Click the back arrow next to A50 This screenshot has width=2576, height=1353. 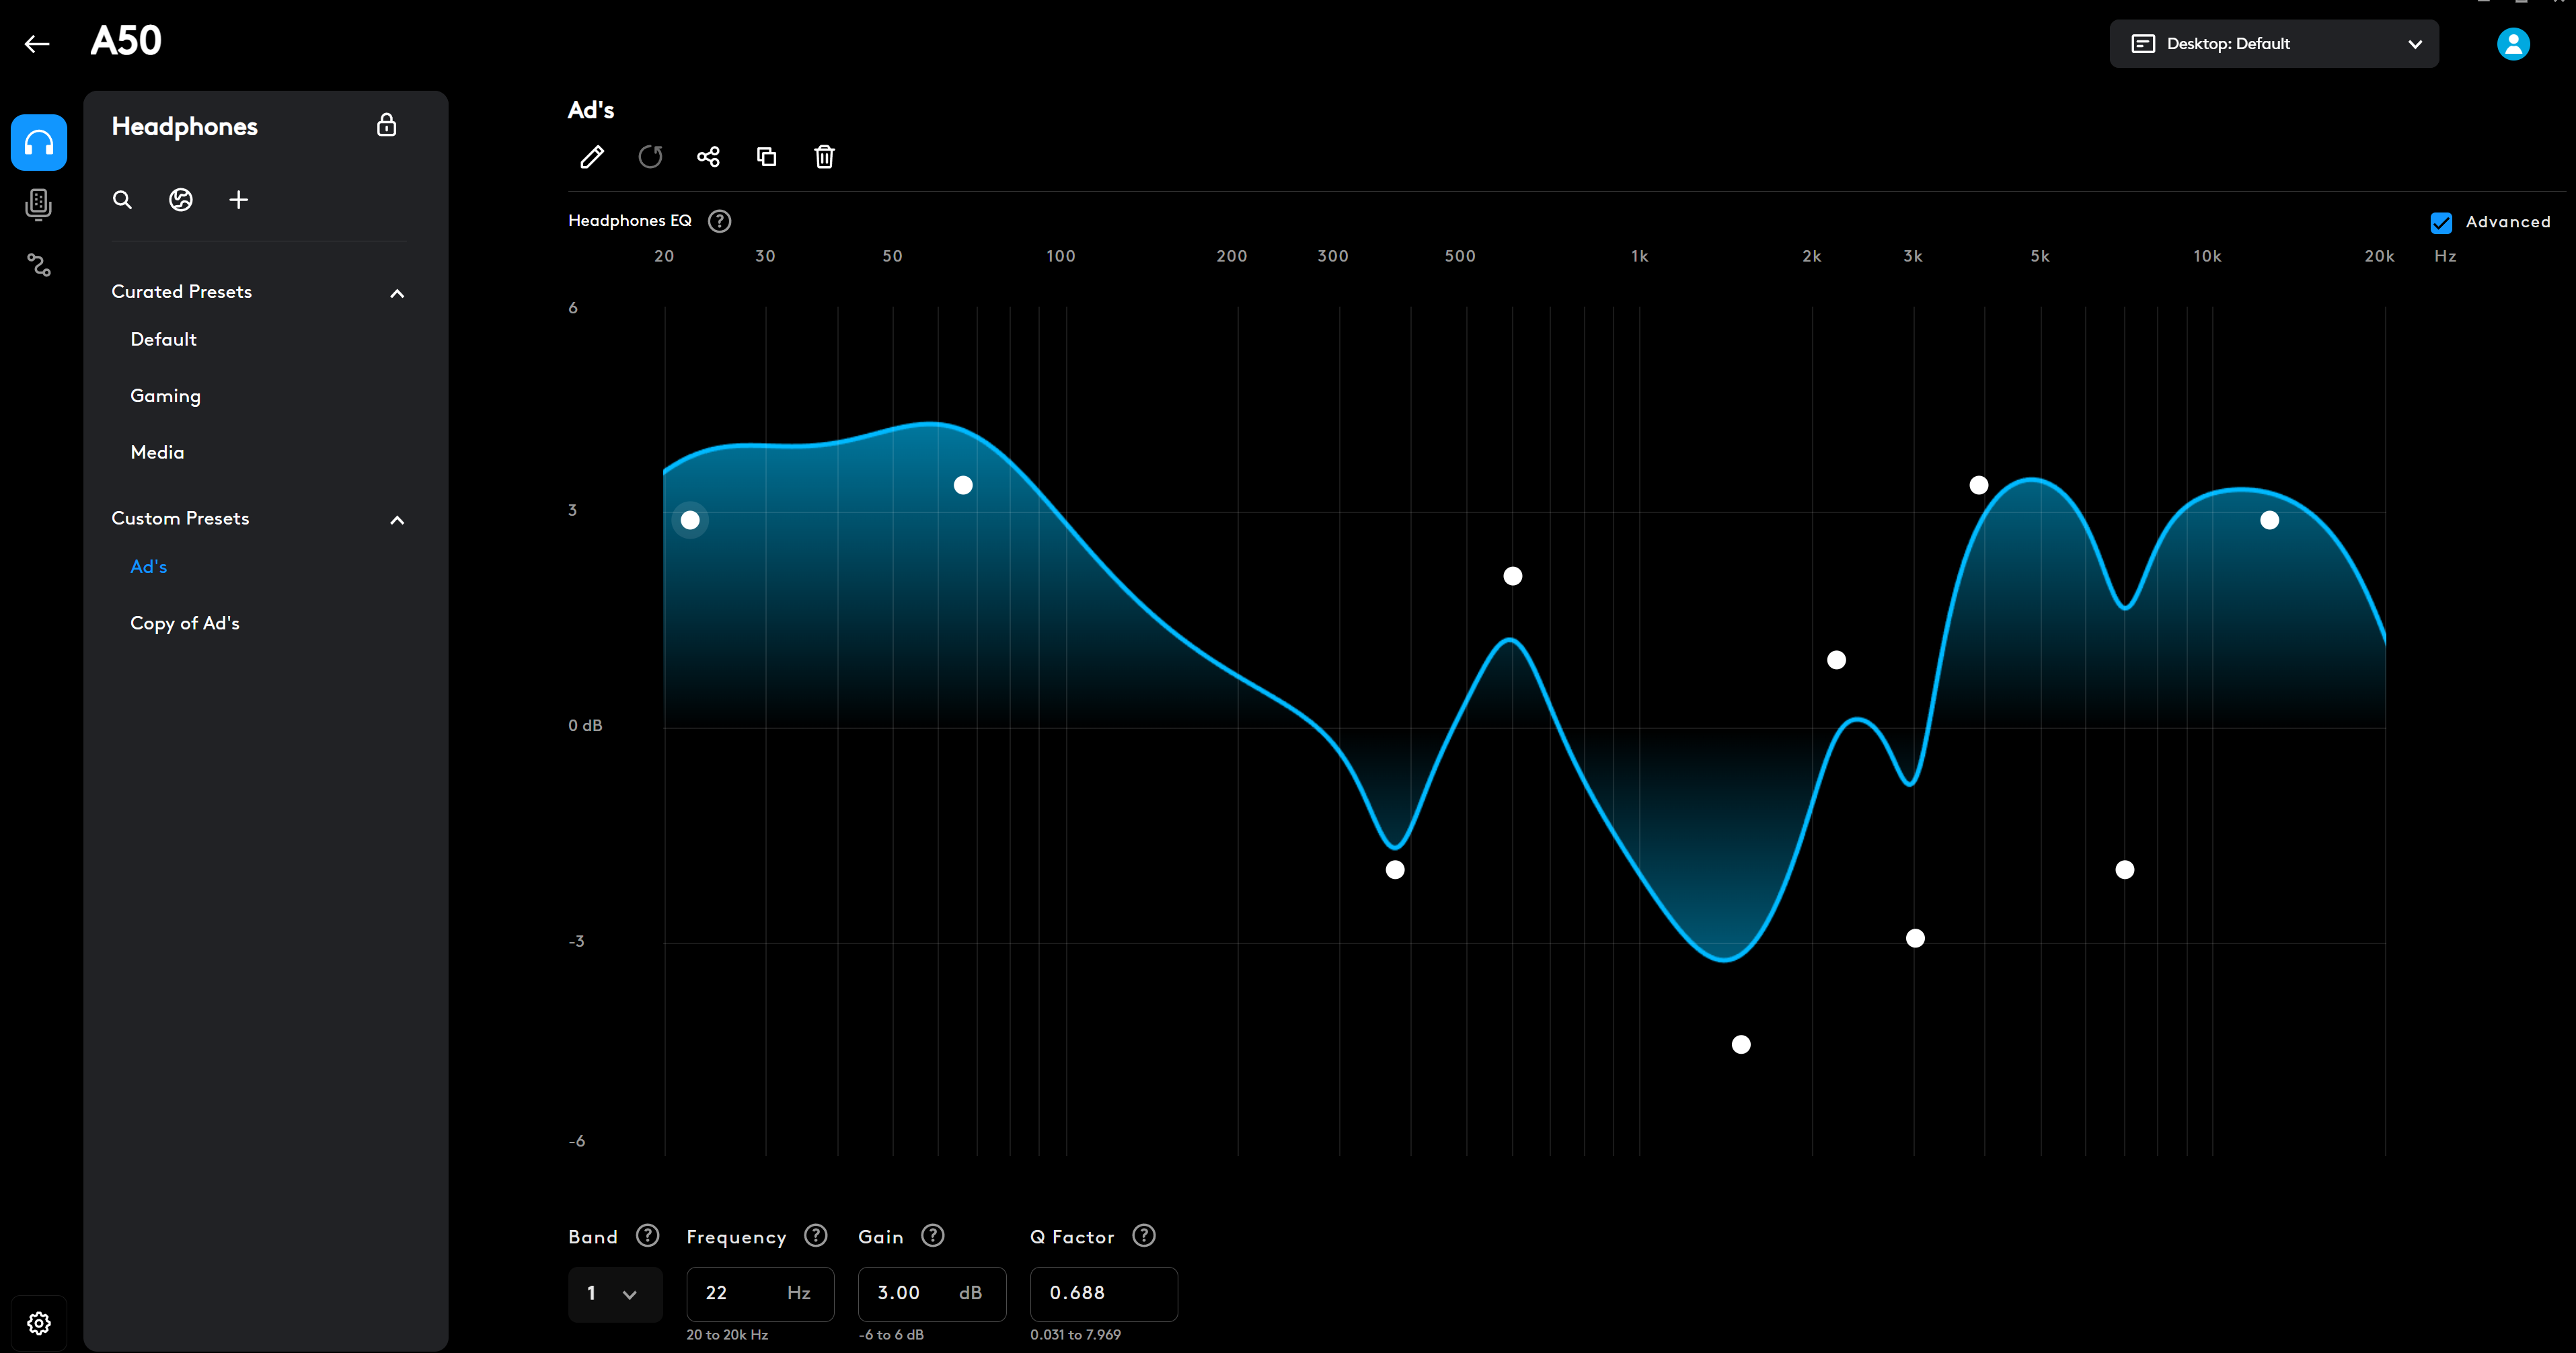click(x=37, y=43)
